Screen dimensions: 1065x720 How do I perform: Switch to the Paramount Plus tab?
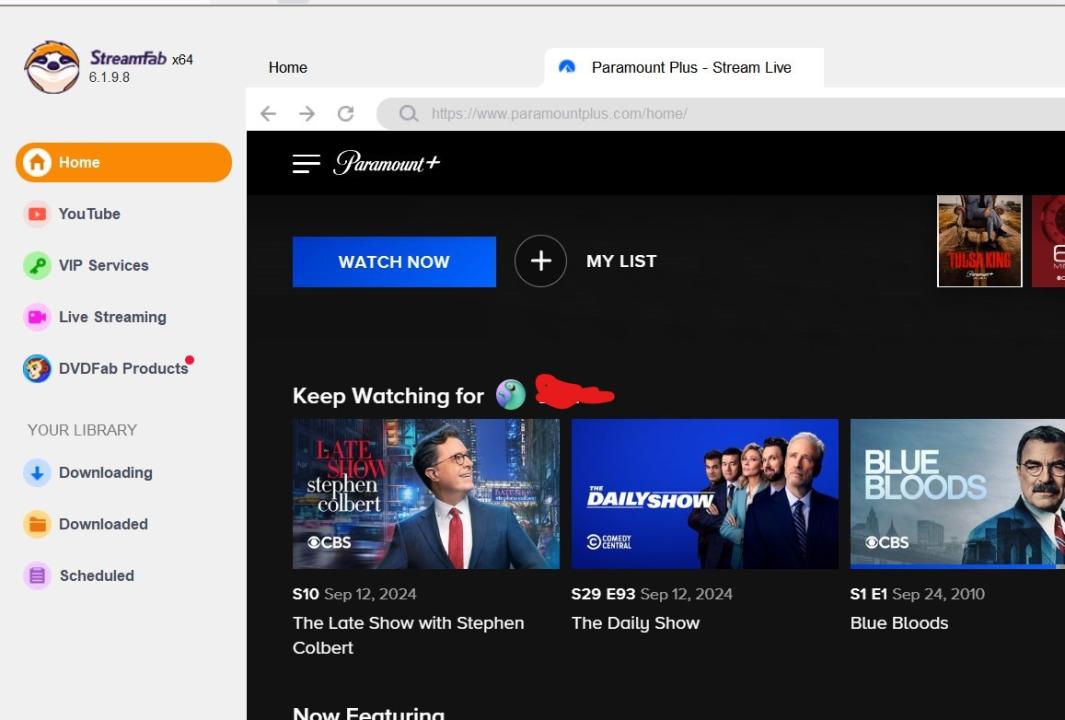pyautogui.click(x=683, y=68)
